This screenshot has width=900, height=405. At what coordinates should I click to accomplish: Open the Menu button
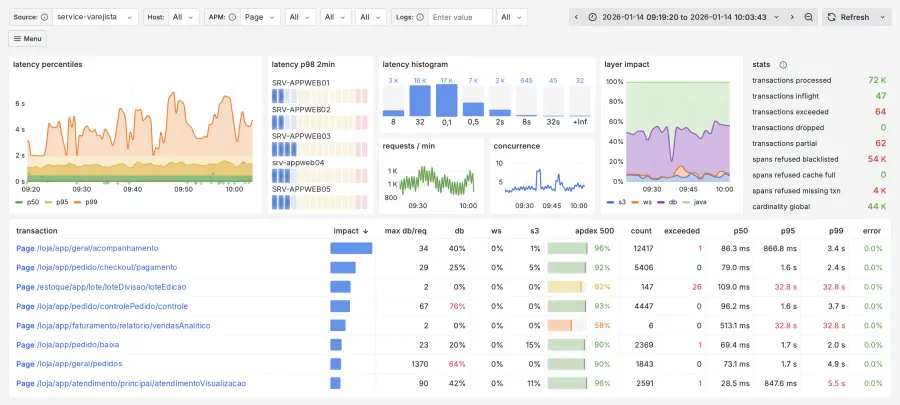28,38
